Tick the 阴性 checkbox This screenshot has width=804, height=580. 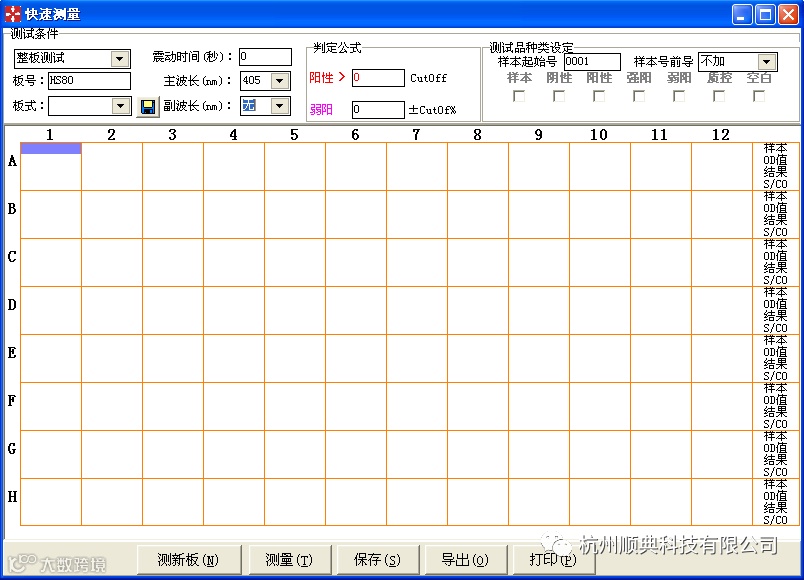pyautogui.click(x=559, y=96)
